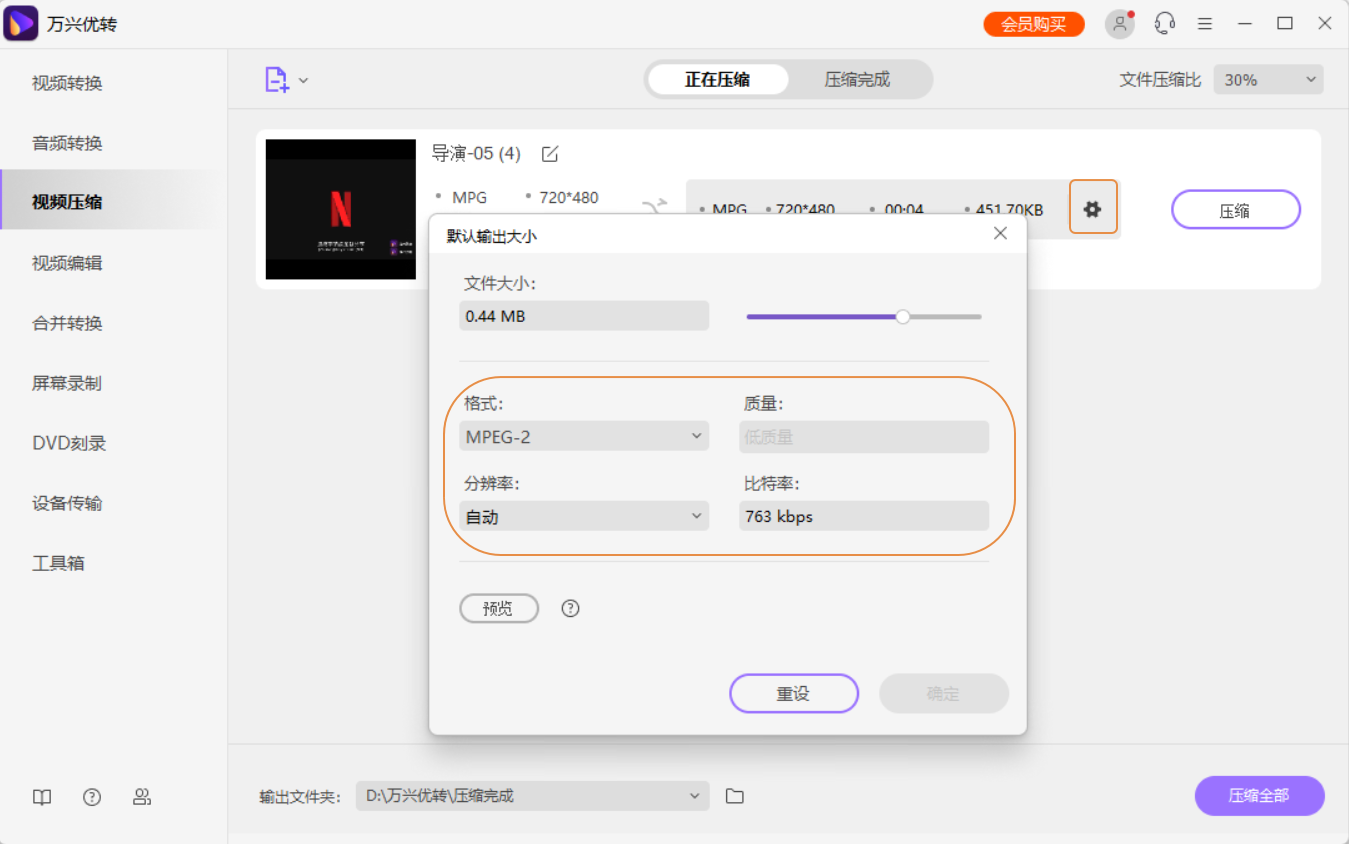Open the customer support headset icon
This screenshot has height=844, width=1349.
point(1164,23)
